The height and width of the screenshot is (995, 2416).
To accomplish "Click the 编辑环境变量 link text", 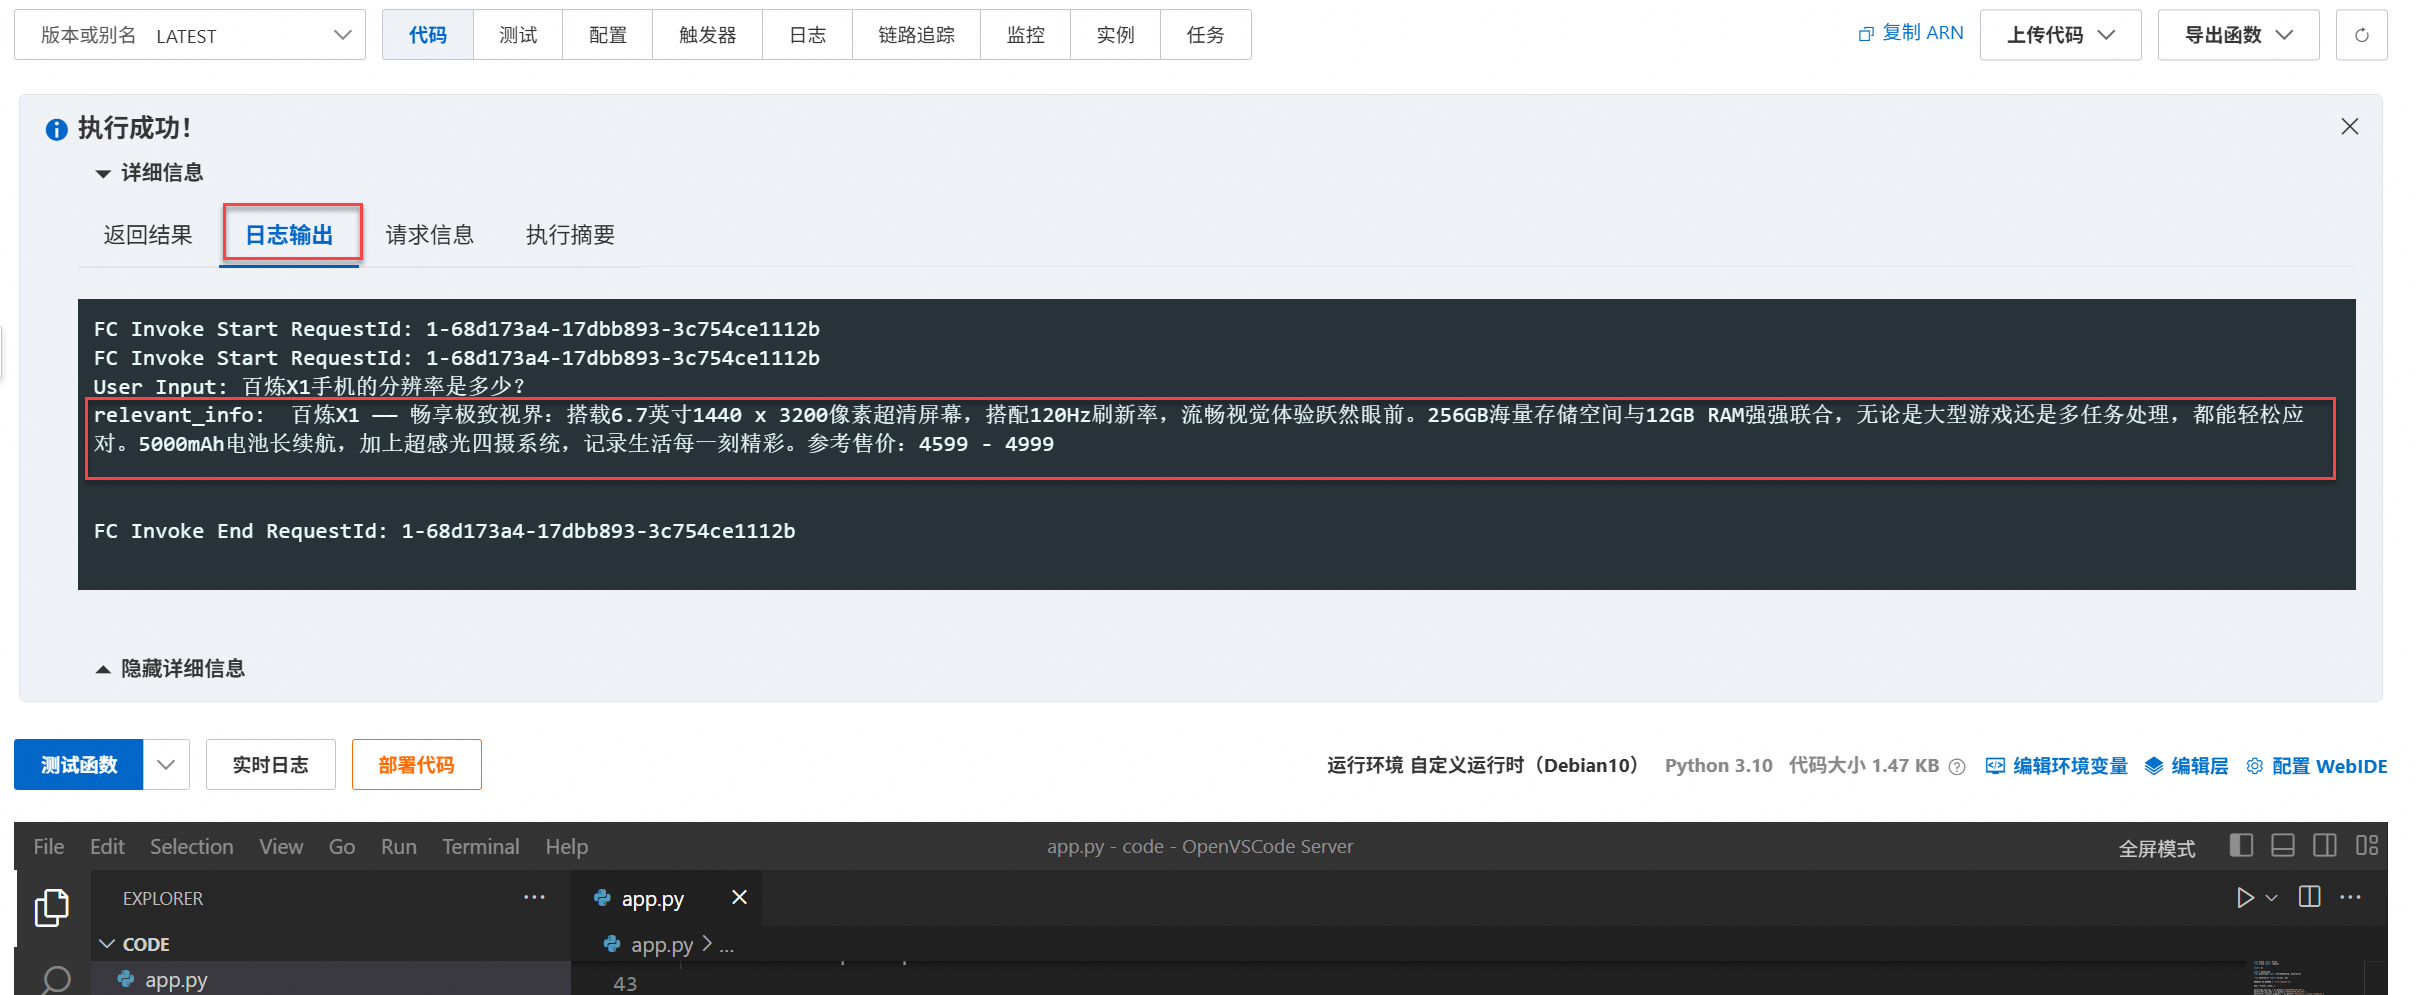I will point(2070,766).
